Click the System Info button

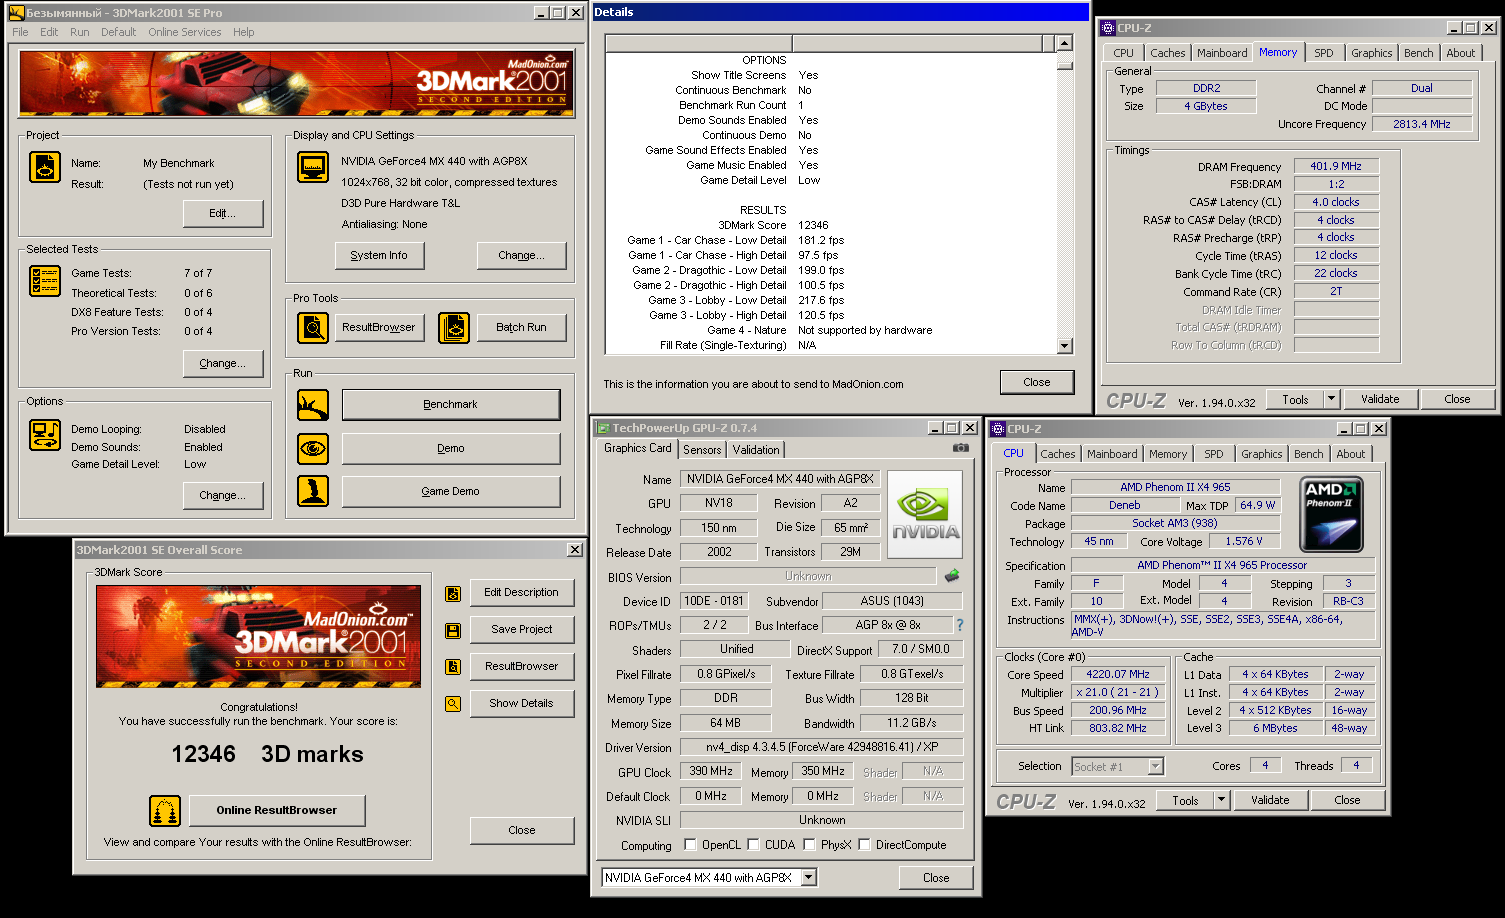coord(379,256)
